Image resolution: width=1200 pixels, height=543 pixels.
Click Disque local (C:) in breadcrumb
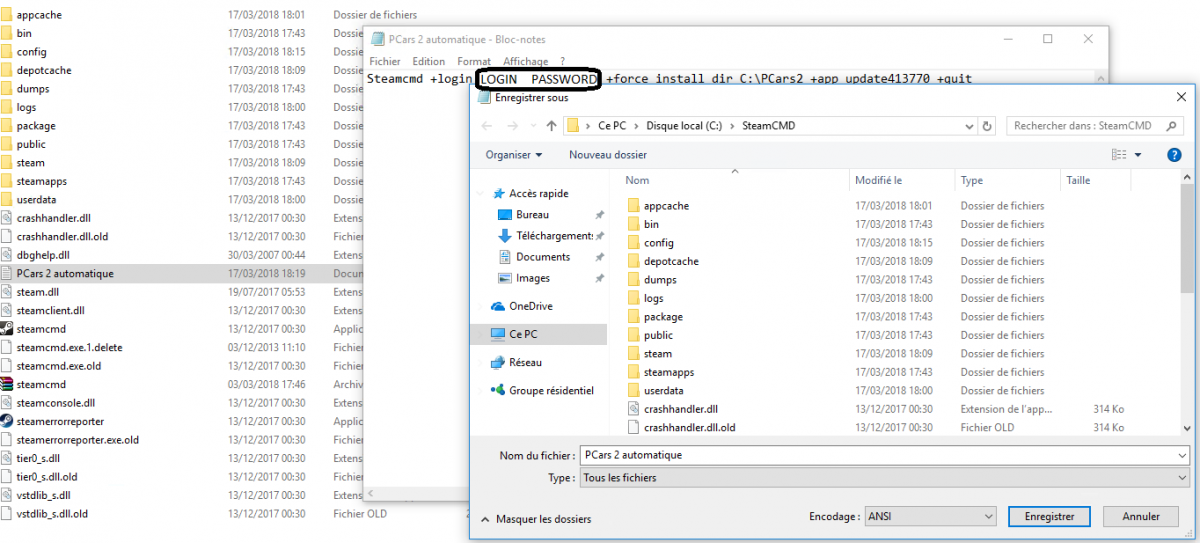point(684,127)
